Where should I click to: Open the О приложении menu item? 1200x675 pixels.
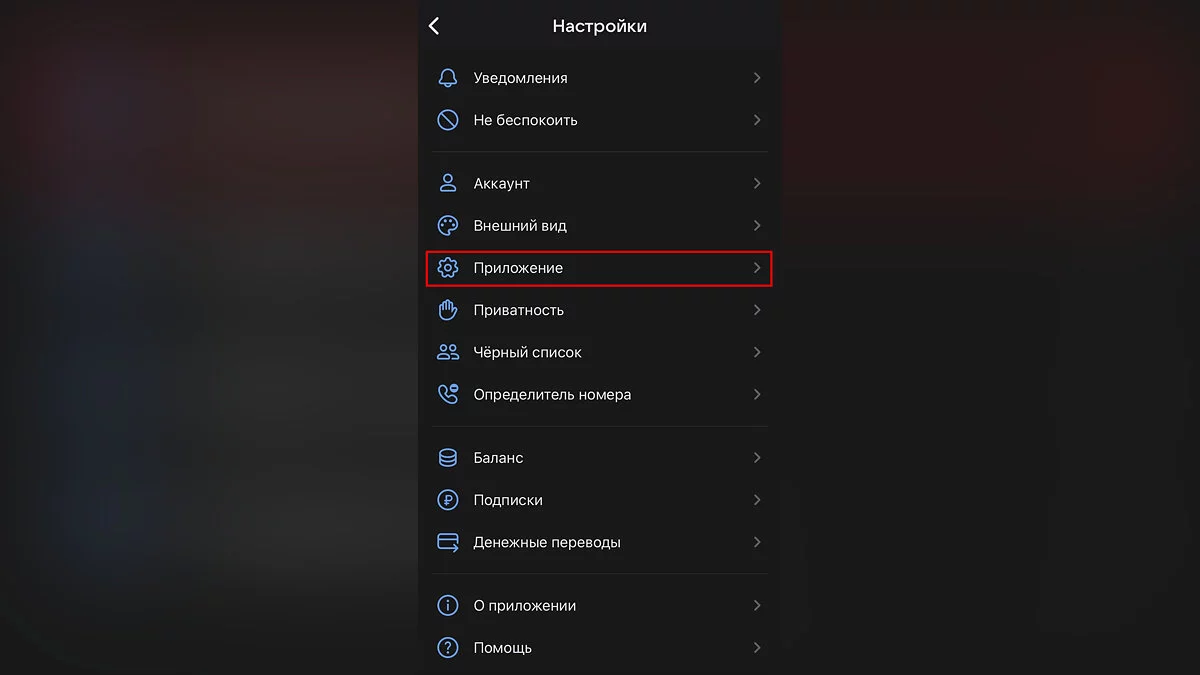pos(524,606)
